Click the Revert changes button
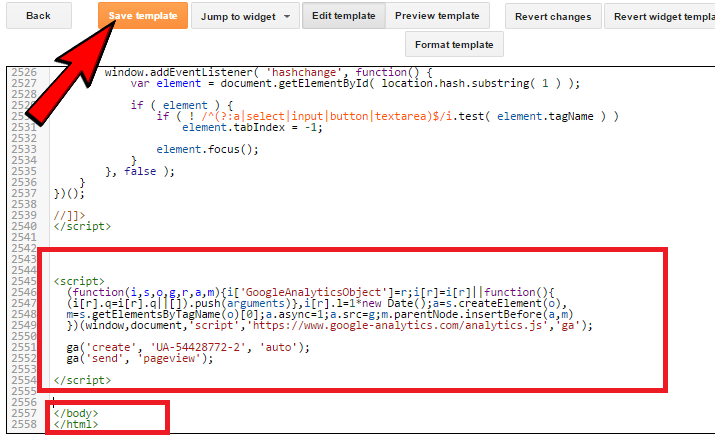Image resolution: width=715 pixels, height=437 pixels. (553, 16)
